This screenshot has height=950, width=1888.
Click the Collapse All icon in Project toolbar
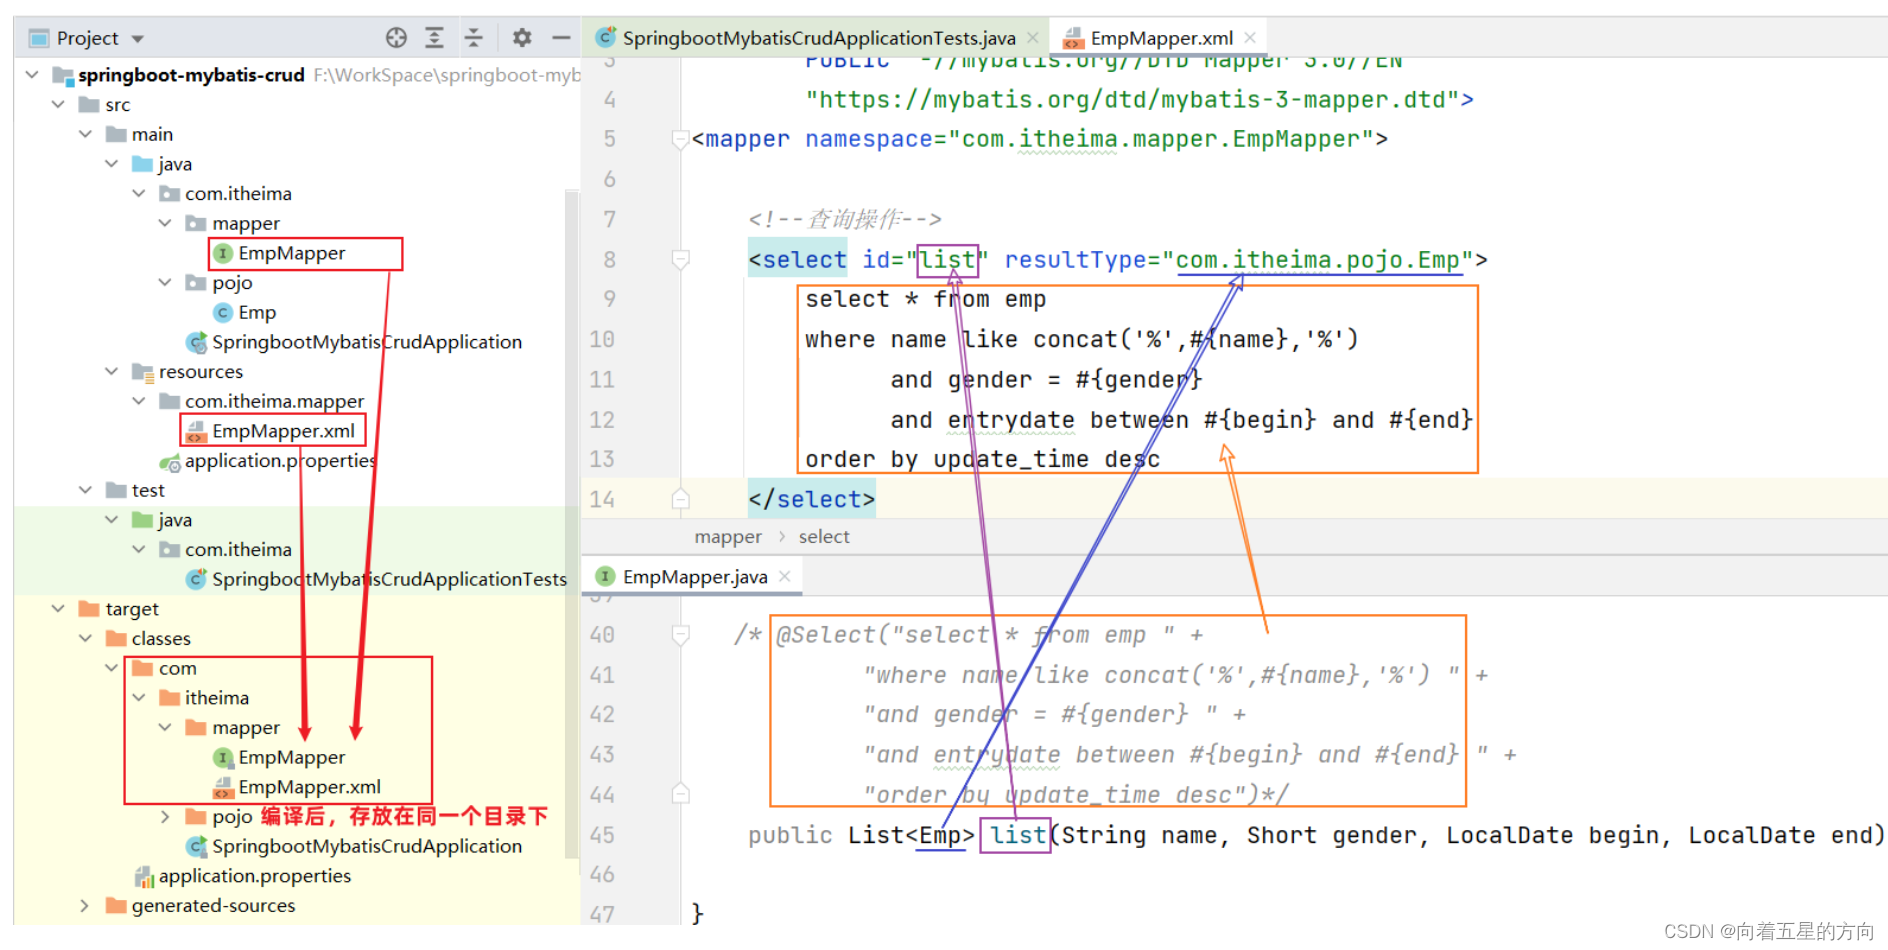473,38
